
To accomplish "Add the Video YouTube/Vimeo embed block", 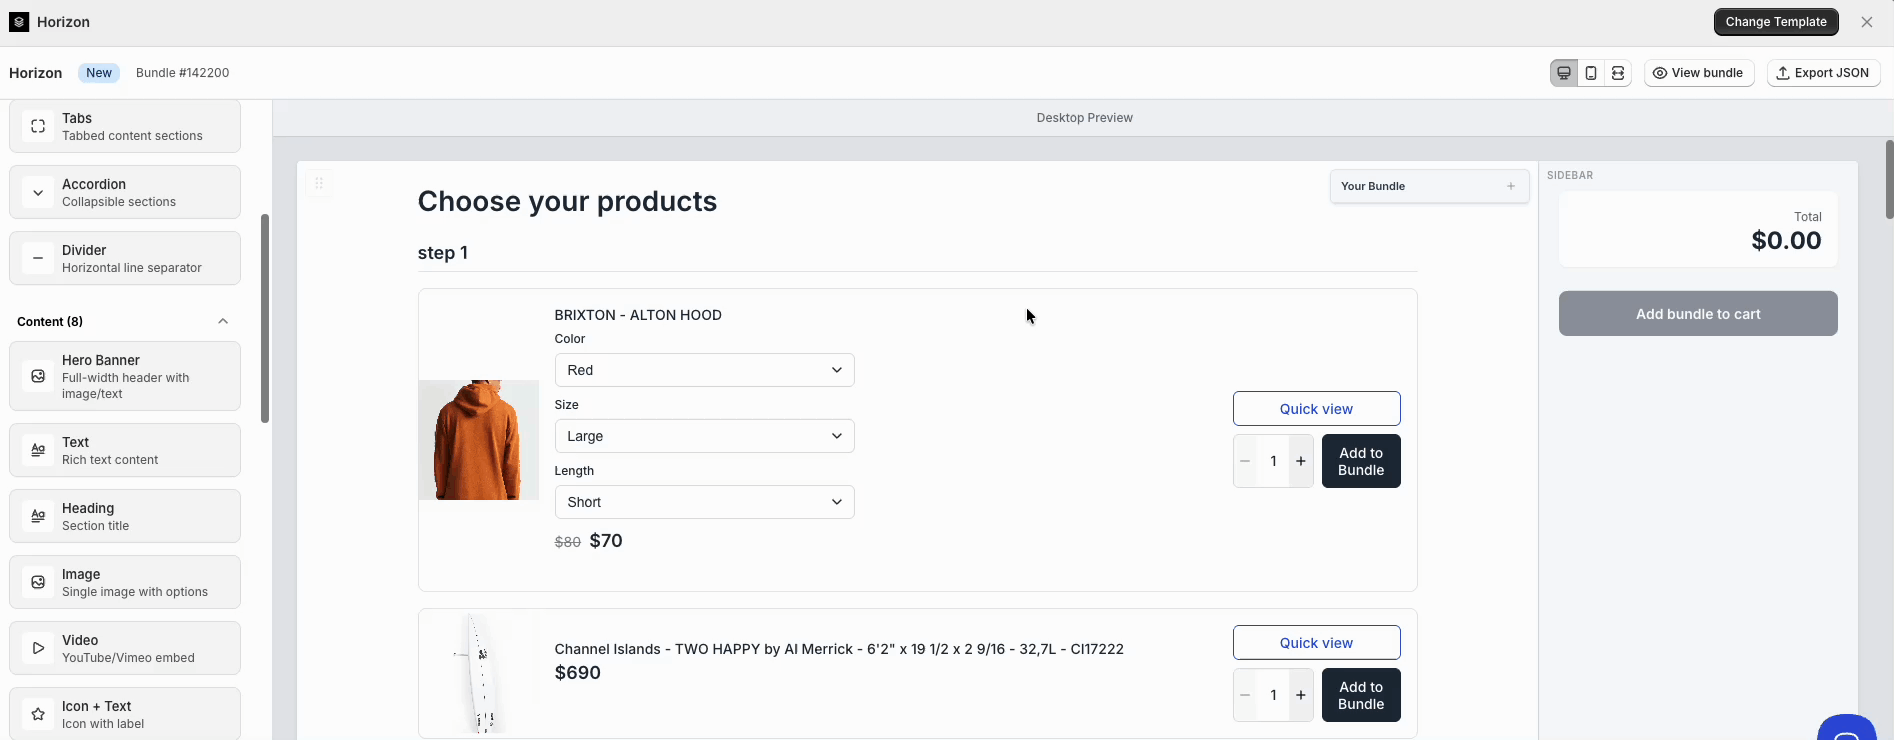I will click(125, 648).
